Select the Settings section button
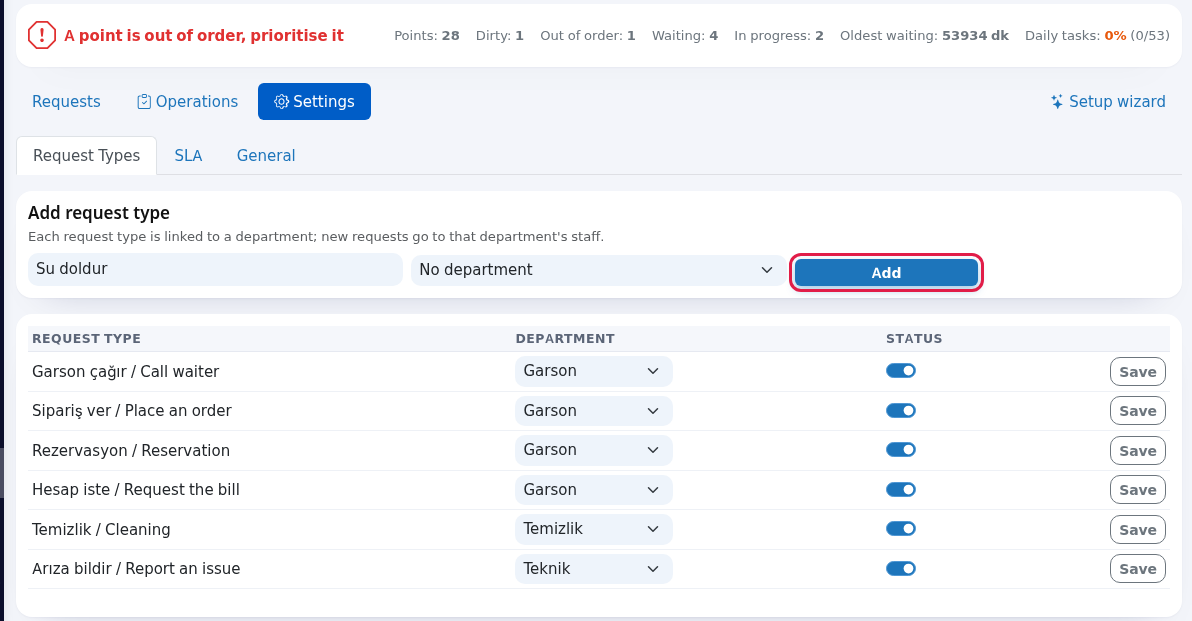This screenshot has width=1192, height=621. [x=314, y=102]
